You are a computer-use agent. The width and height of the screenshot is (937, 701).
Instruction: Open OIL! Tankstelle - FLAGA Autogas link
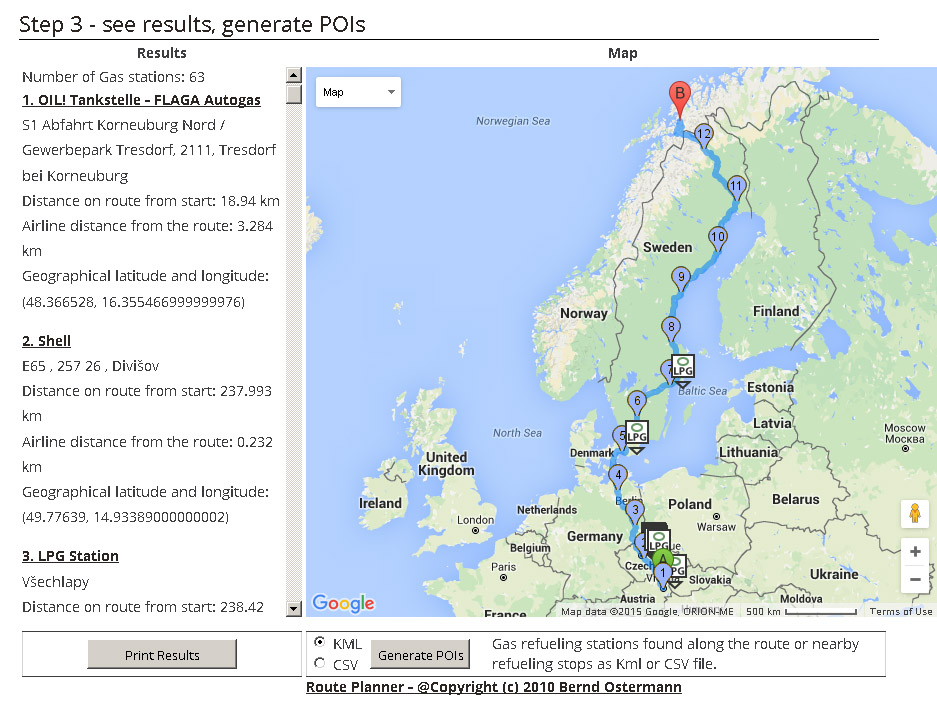(141, 100)
